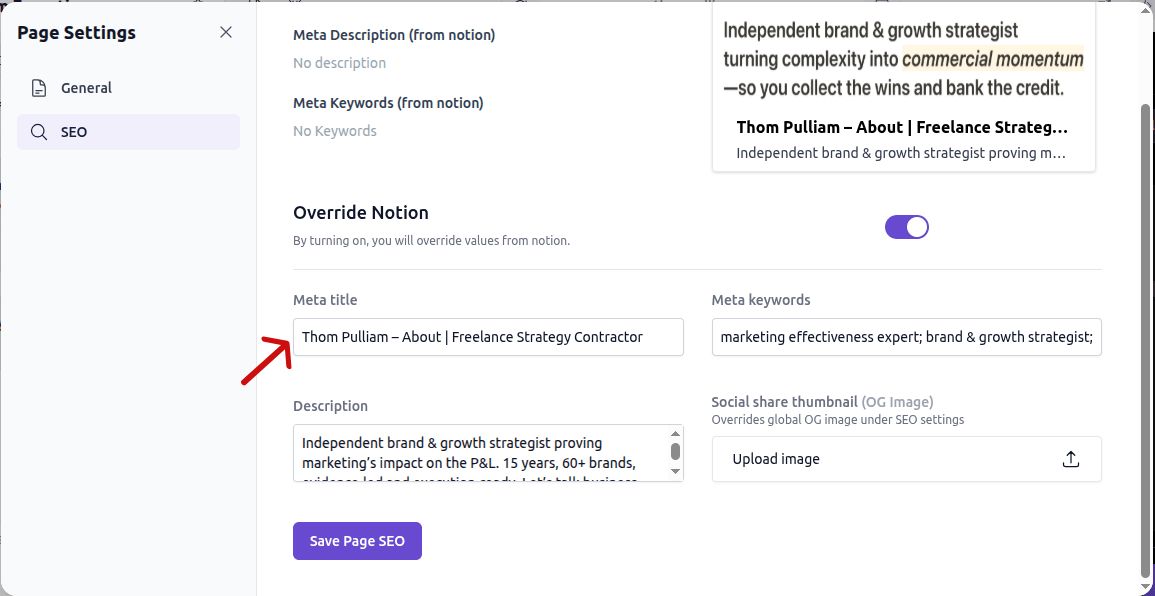Click dialog scrollbar's top up arrow
Screen dimensions: 1155x596
1146,10
